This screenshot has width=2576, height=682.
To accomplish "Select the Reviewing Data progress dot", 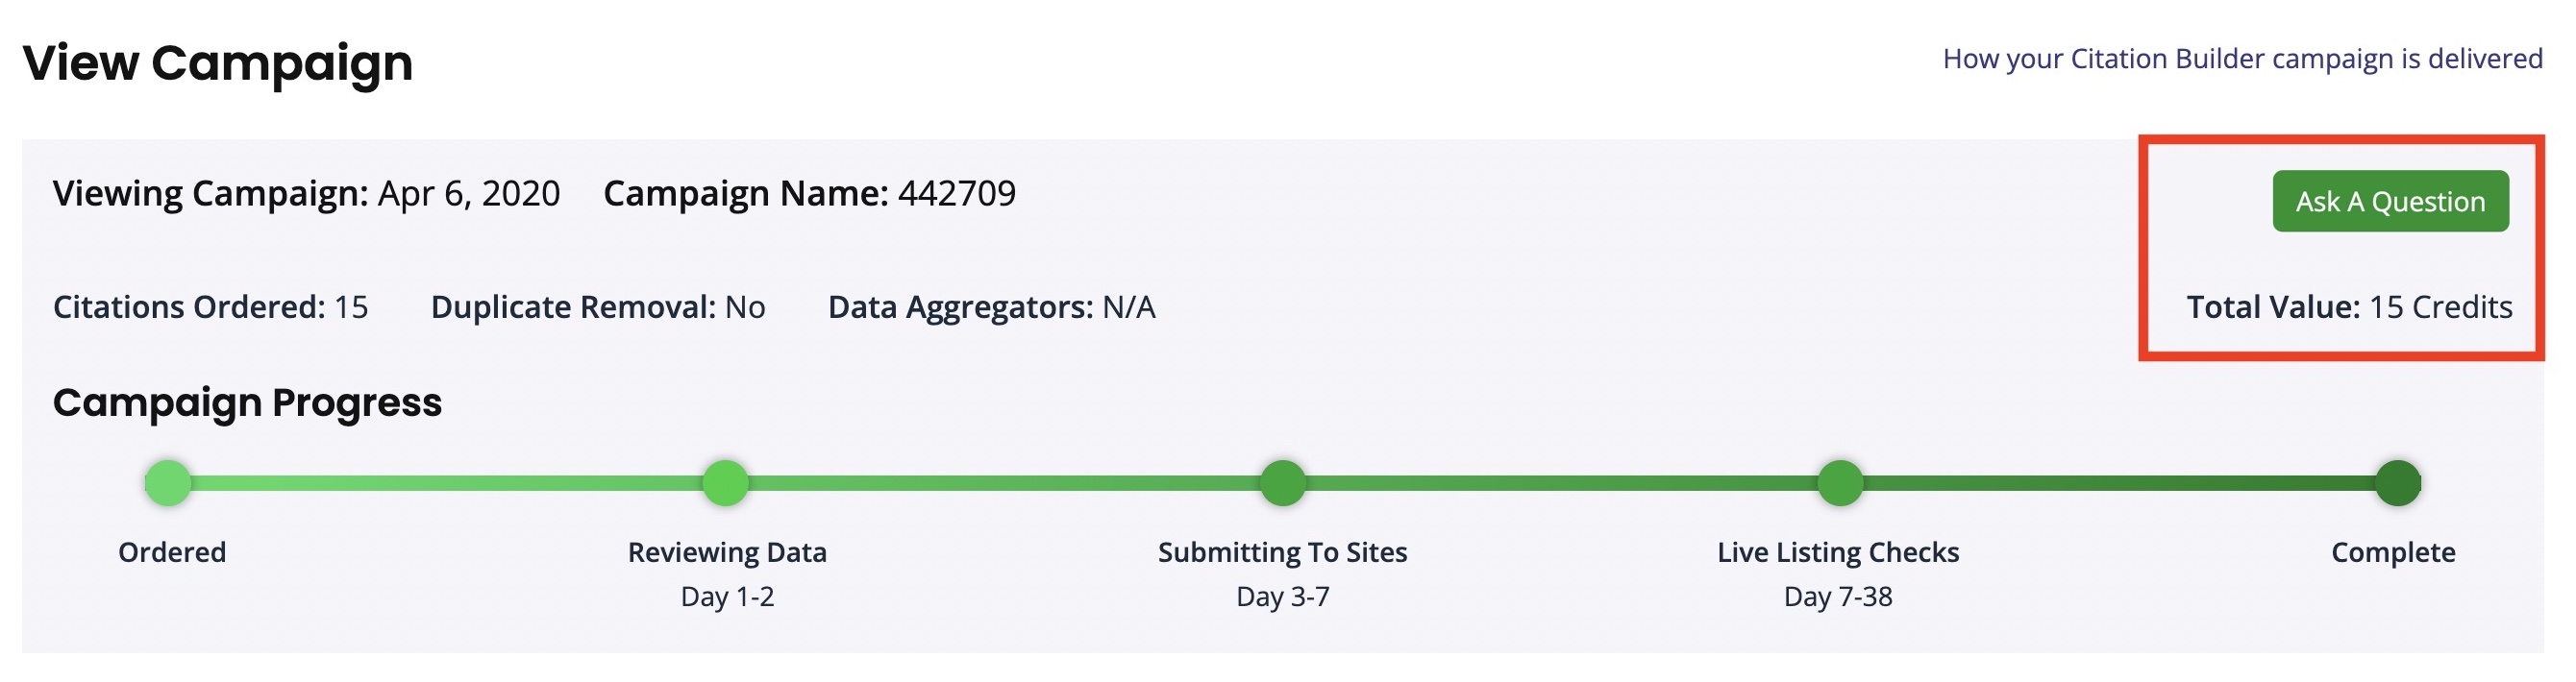I will tap(726, 483).
